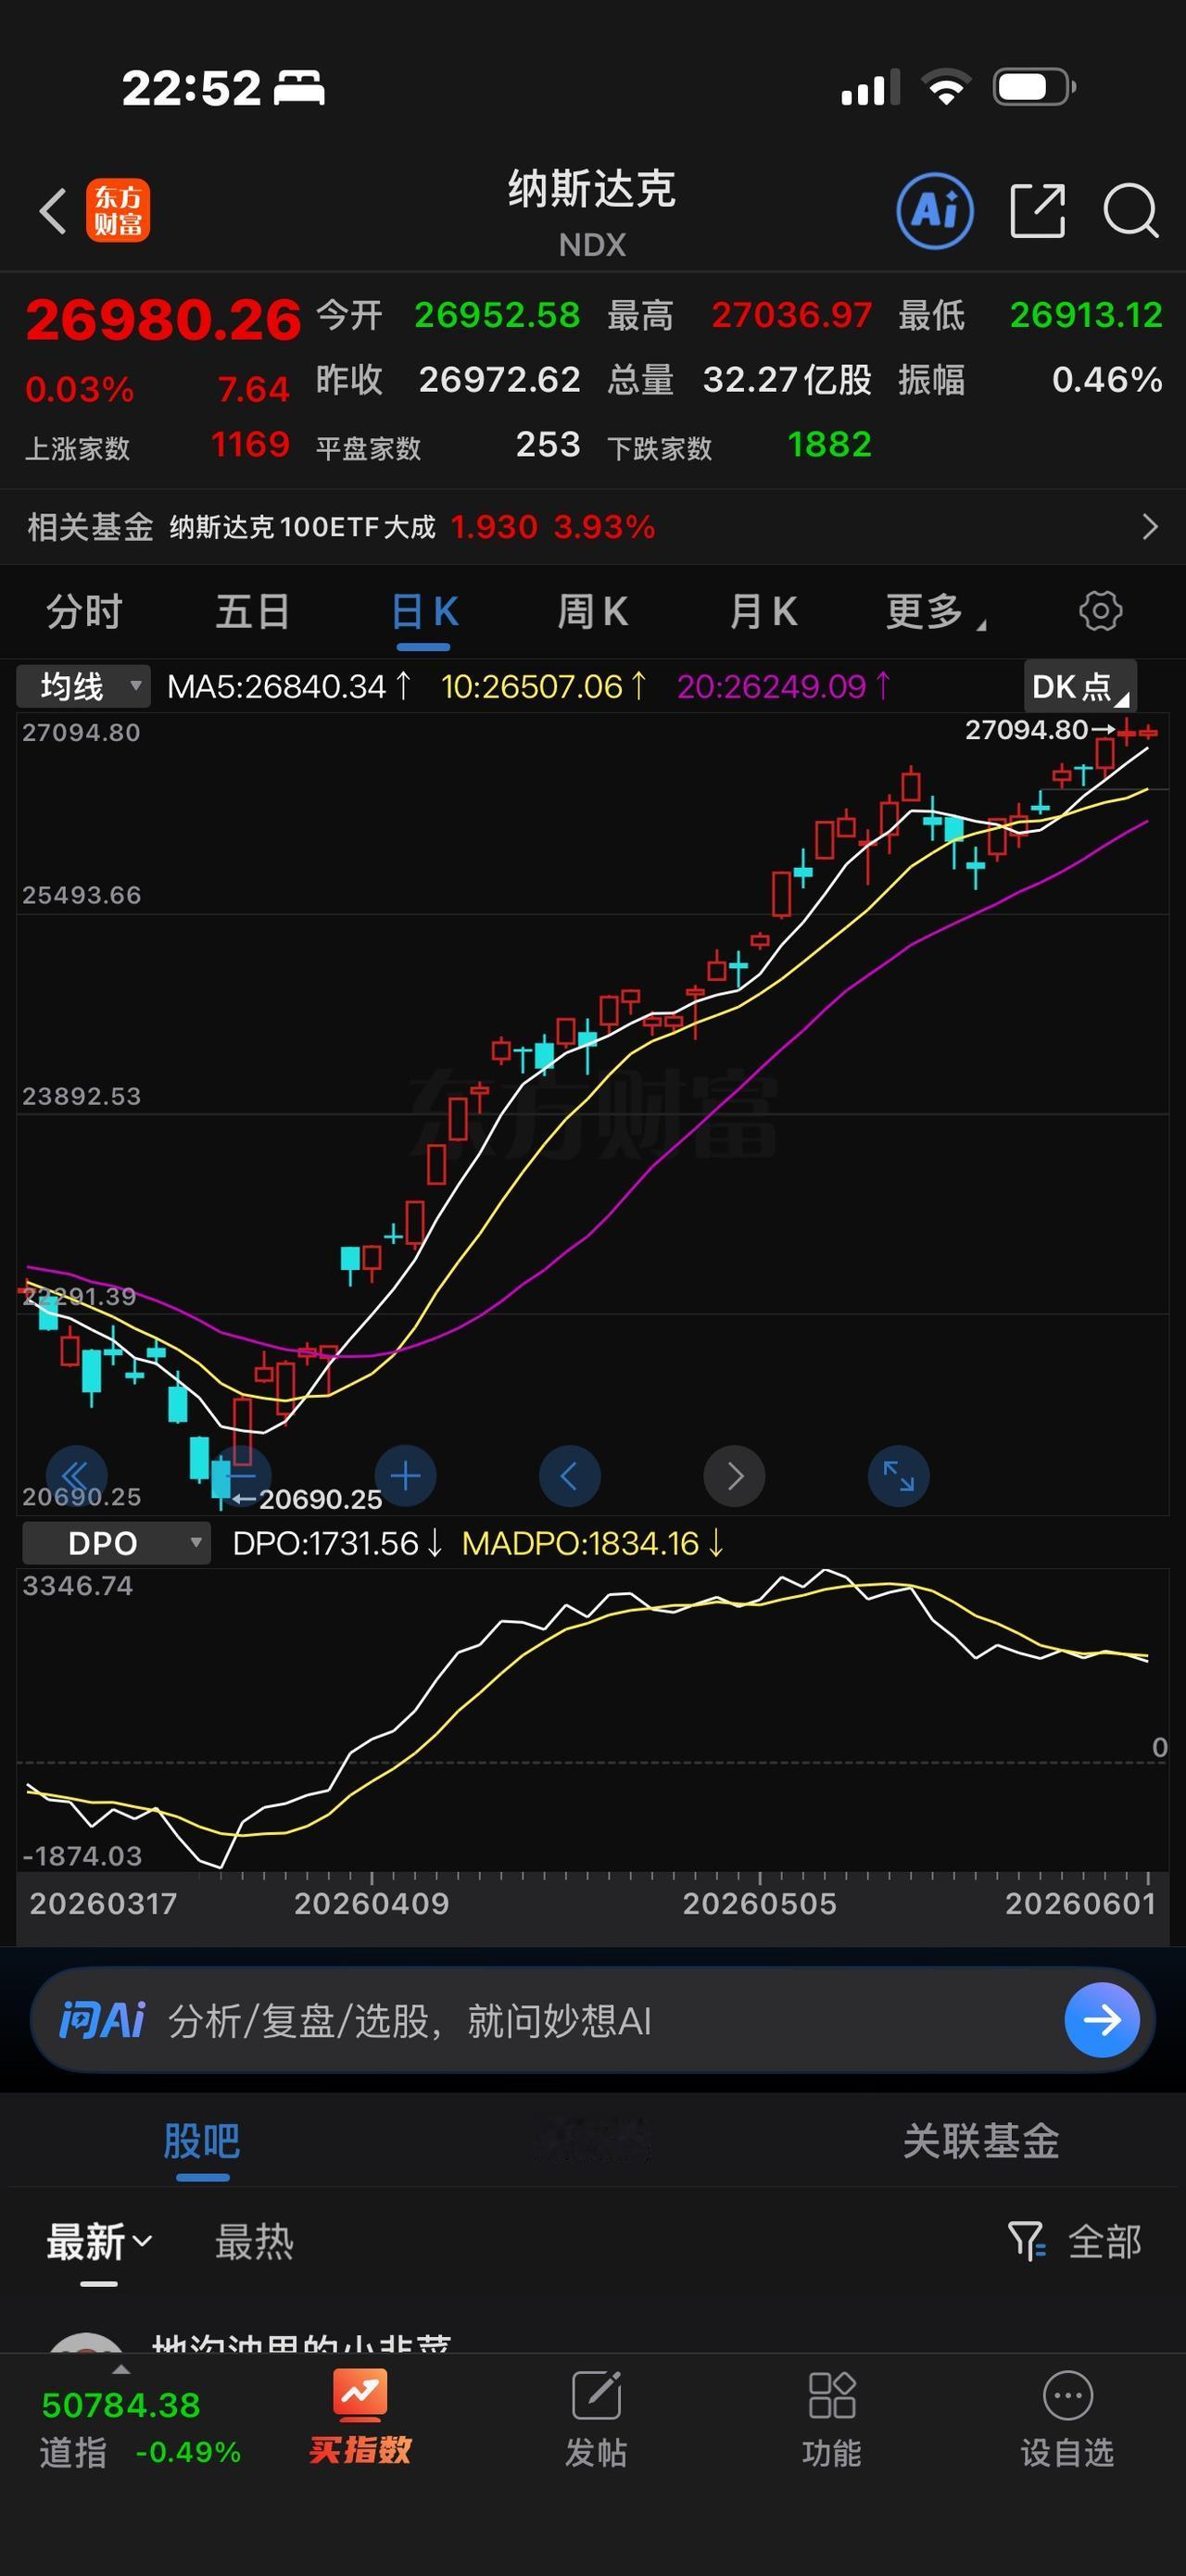Open the filter icon beside 全部

(x=1026, y=2241)
